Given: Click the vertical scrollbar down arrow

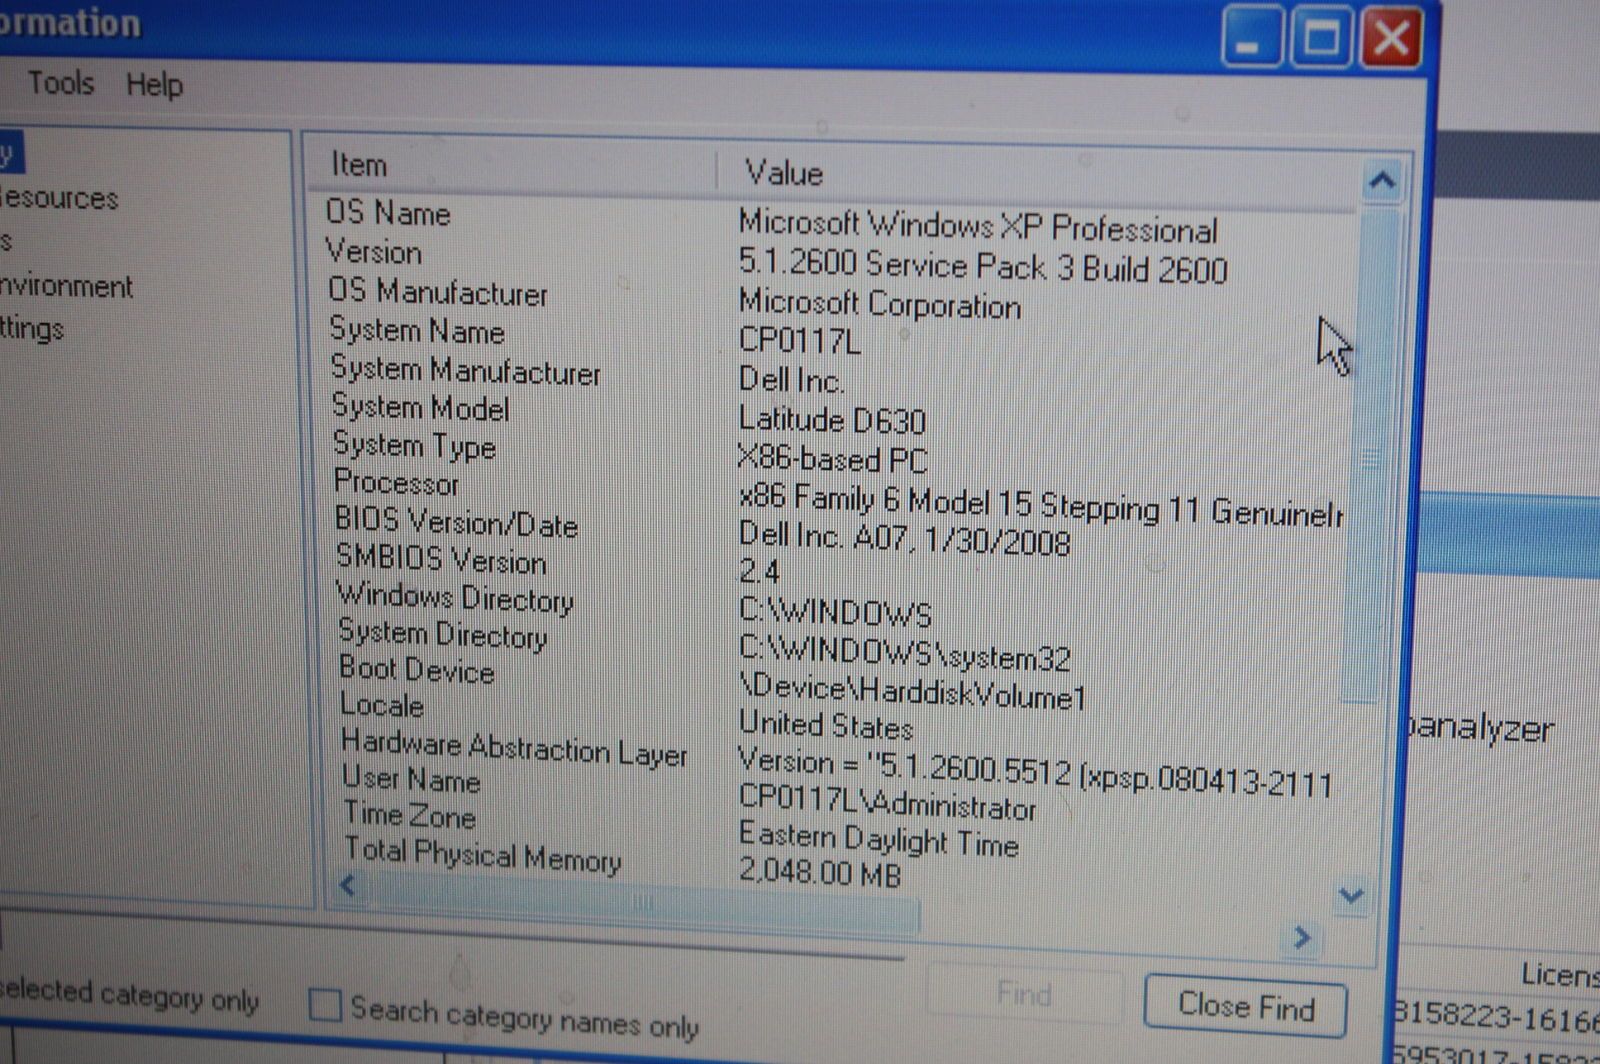Looking at the screenshot, I should click(x=1352, y=895).
